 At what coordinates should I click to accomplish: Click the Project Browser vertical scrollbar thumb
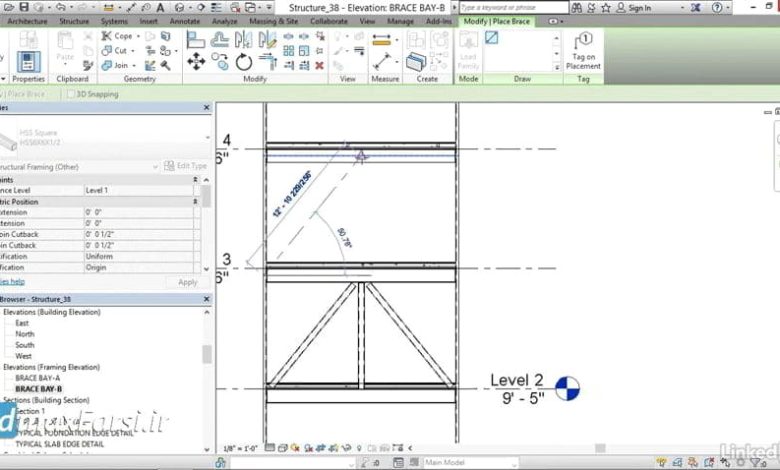[x=207, y=354]
